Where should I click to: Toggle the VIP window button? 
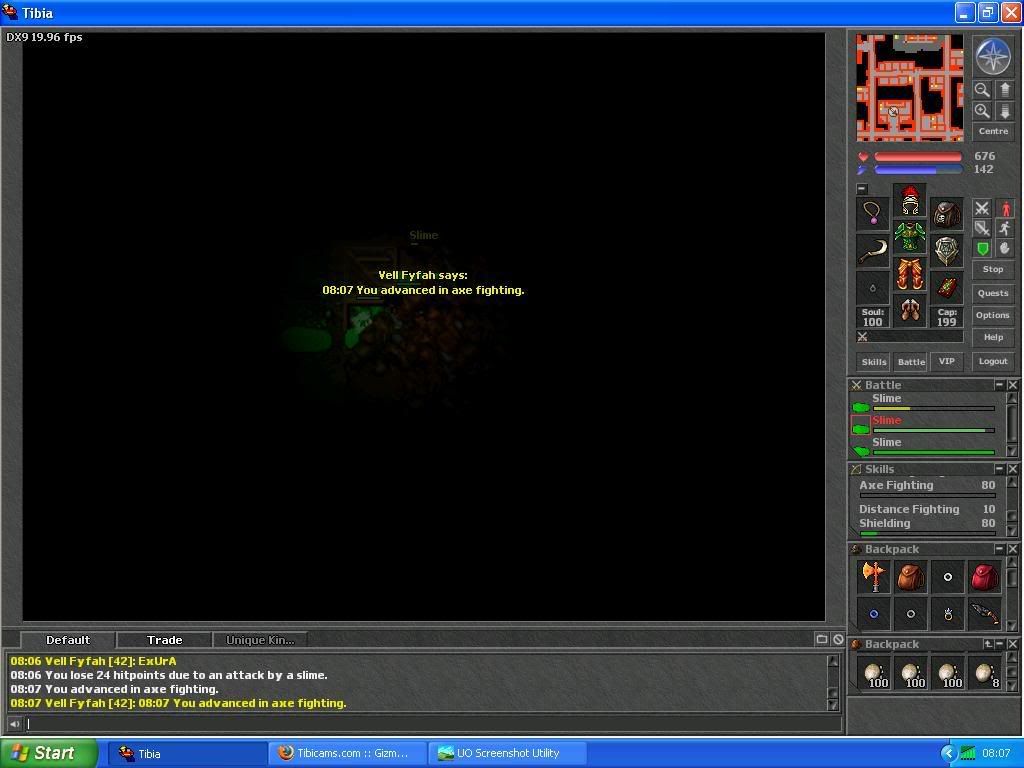pos(946,361)
